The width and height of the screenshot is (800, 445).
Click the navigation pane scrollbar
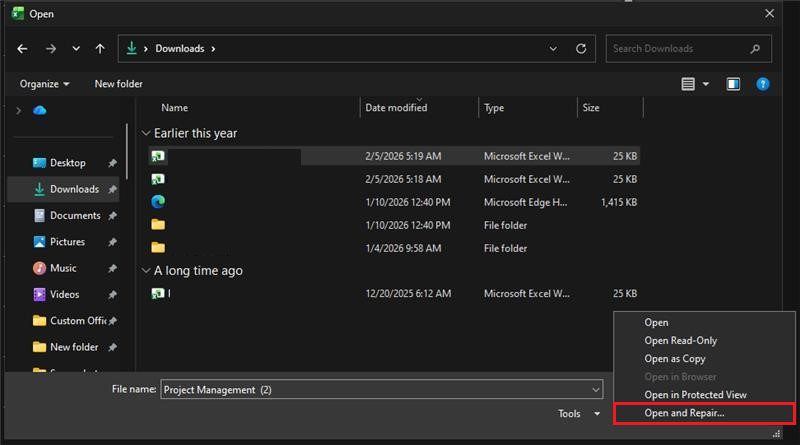point(127,152)
